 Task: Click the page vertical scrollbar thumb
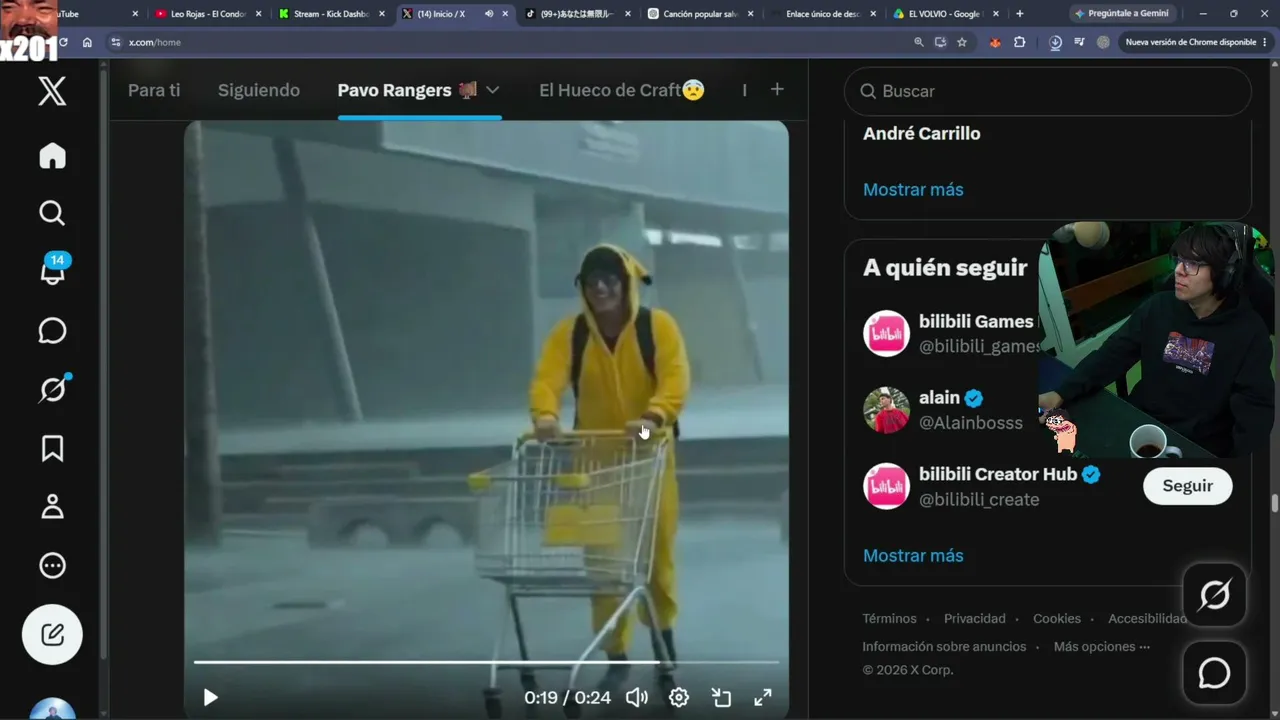coord(1275,504)
